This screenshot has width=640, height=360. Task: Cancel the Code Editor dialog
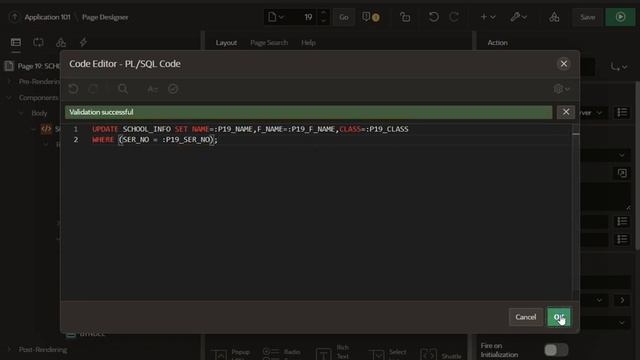[x=525, y=317]
